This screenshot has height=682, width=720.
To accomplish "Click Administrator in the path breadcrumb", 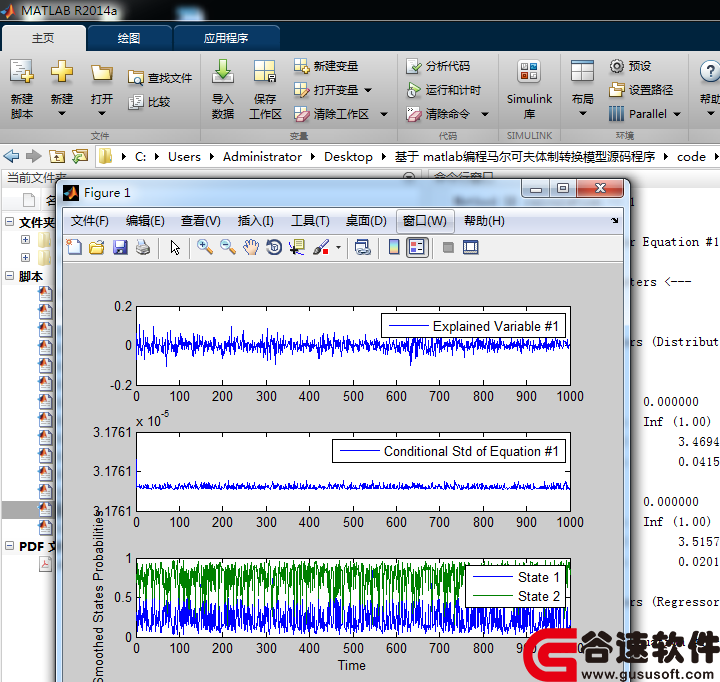I will tap(262, 157).
